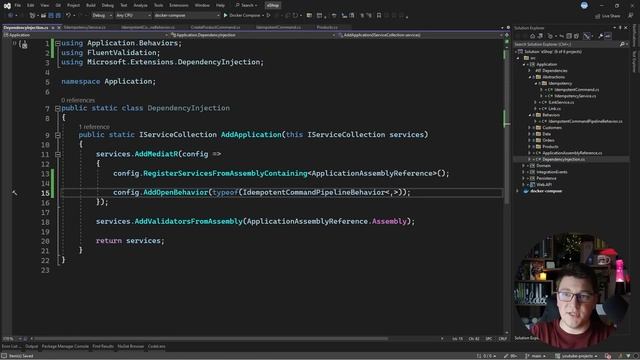Expand the Domain project
Screen dimensions: 640x360
coord(524,166)
